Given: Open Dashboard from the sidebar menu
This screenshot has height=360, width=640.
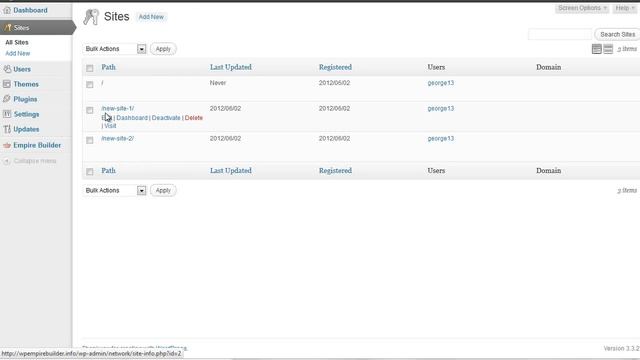Looking at the screenshot, I should point(30,10).
